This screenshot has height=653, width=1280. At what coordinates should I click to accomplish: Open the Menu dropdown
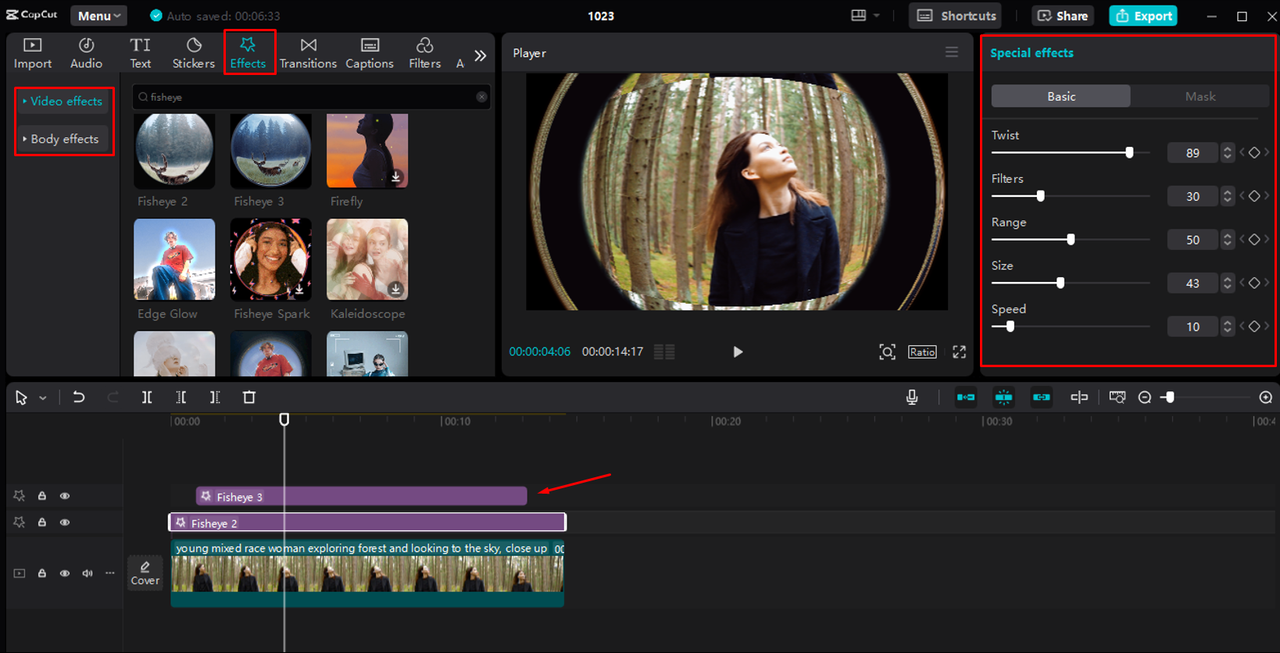(x=98, y=16)
